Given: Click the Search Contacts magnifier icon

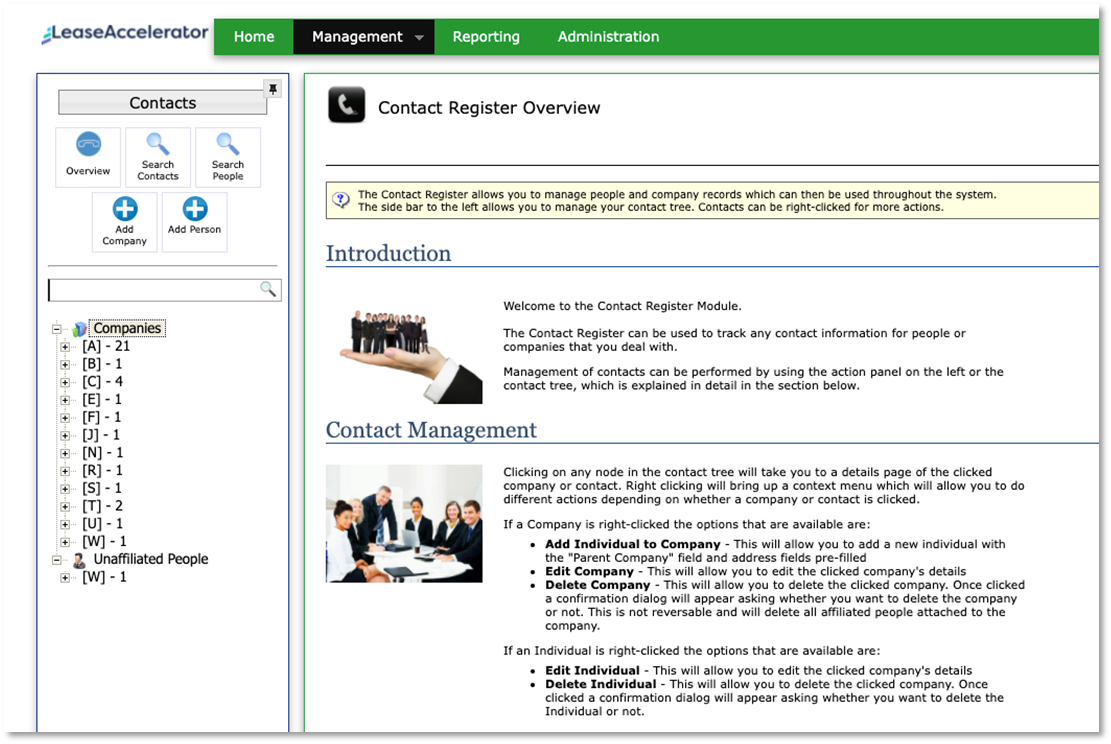Looking at the screenshot, I should 158,144.
